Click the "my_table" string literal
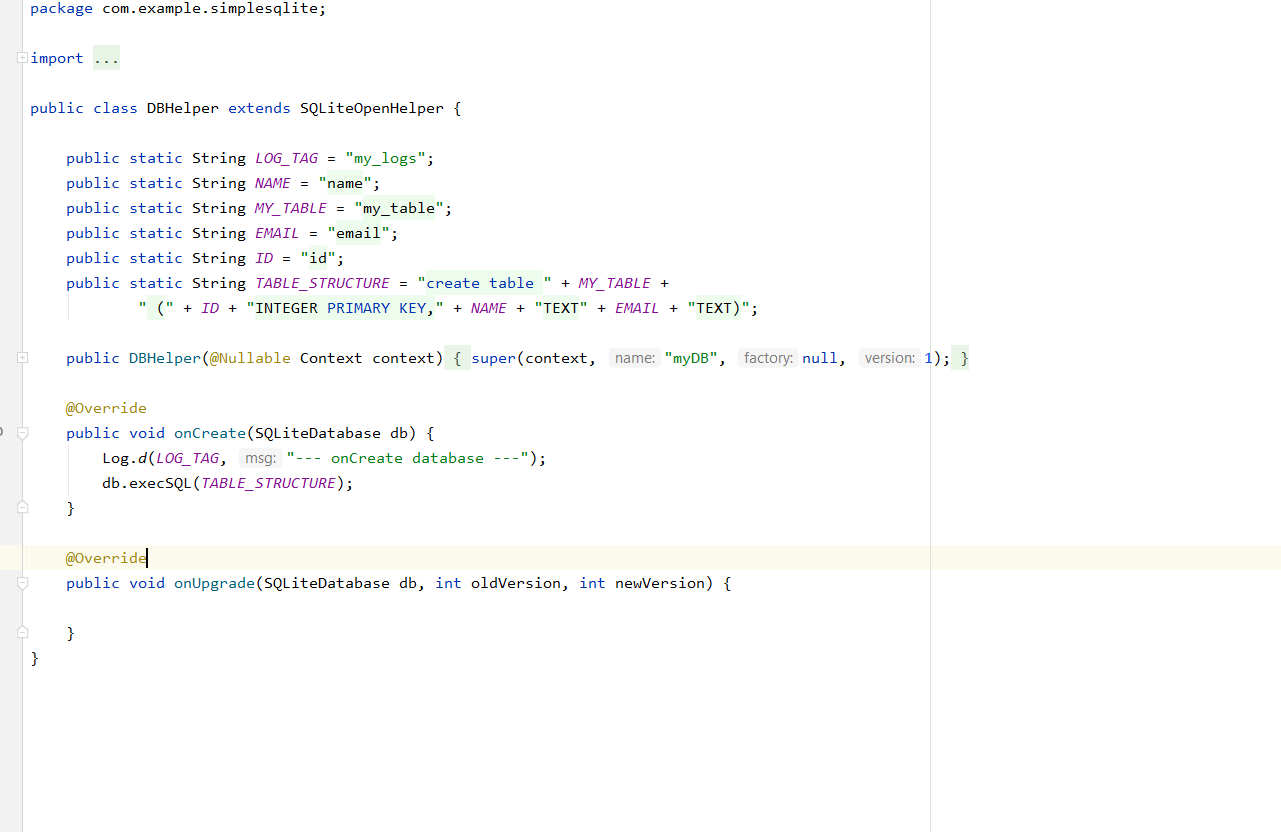The image size is (1281, 832). coord(399,208)
